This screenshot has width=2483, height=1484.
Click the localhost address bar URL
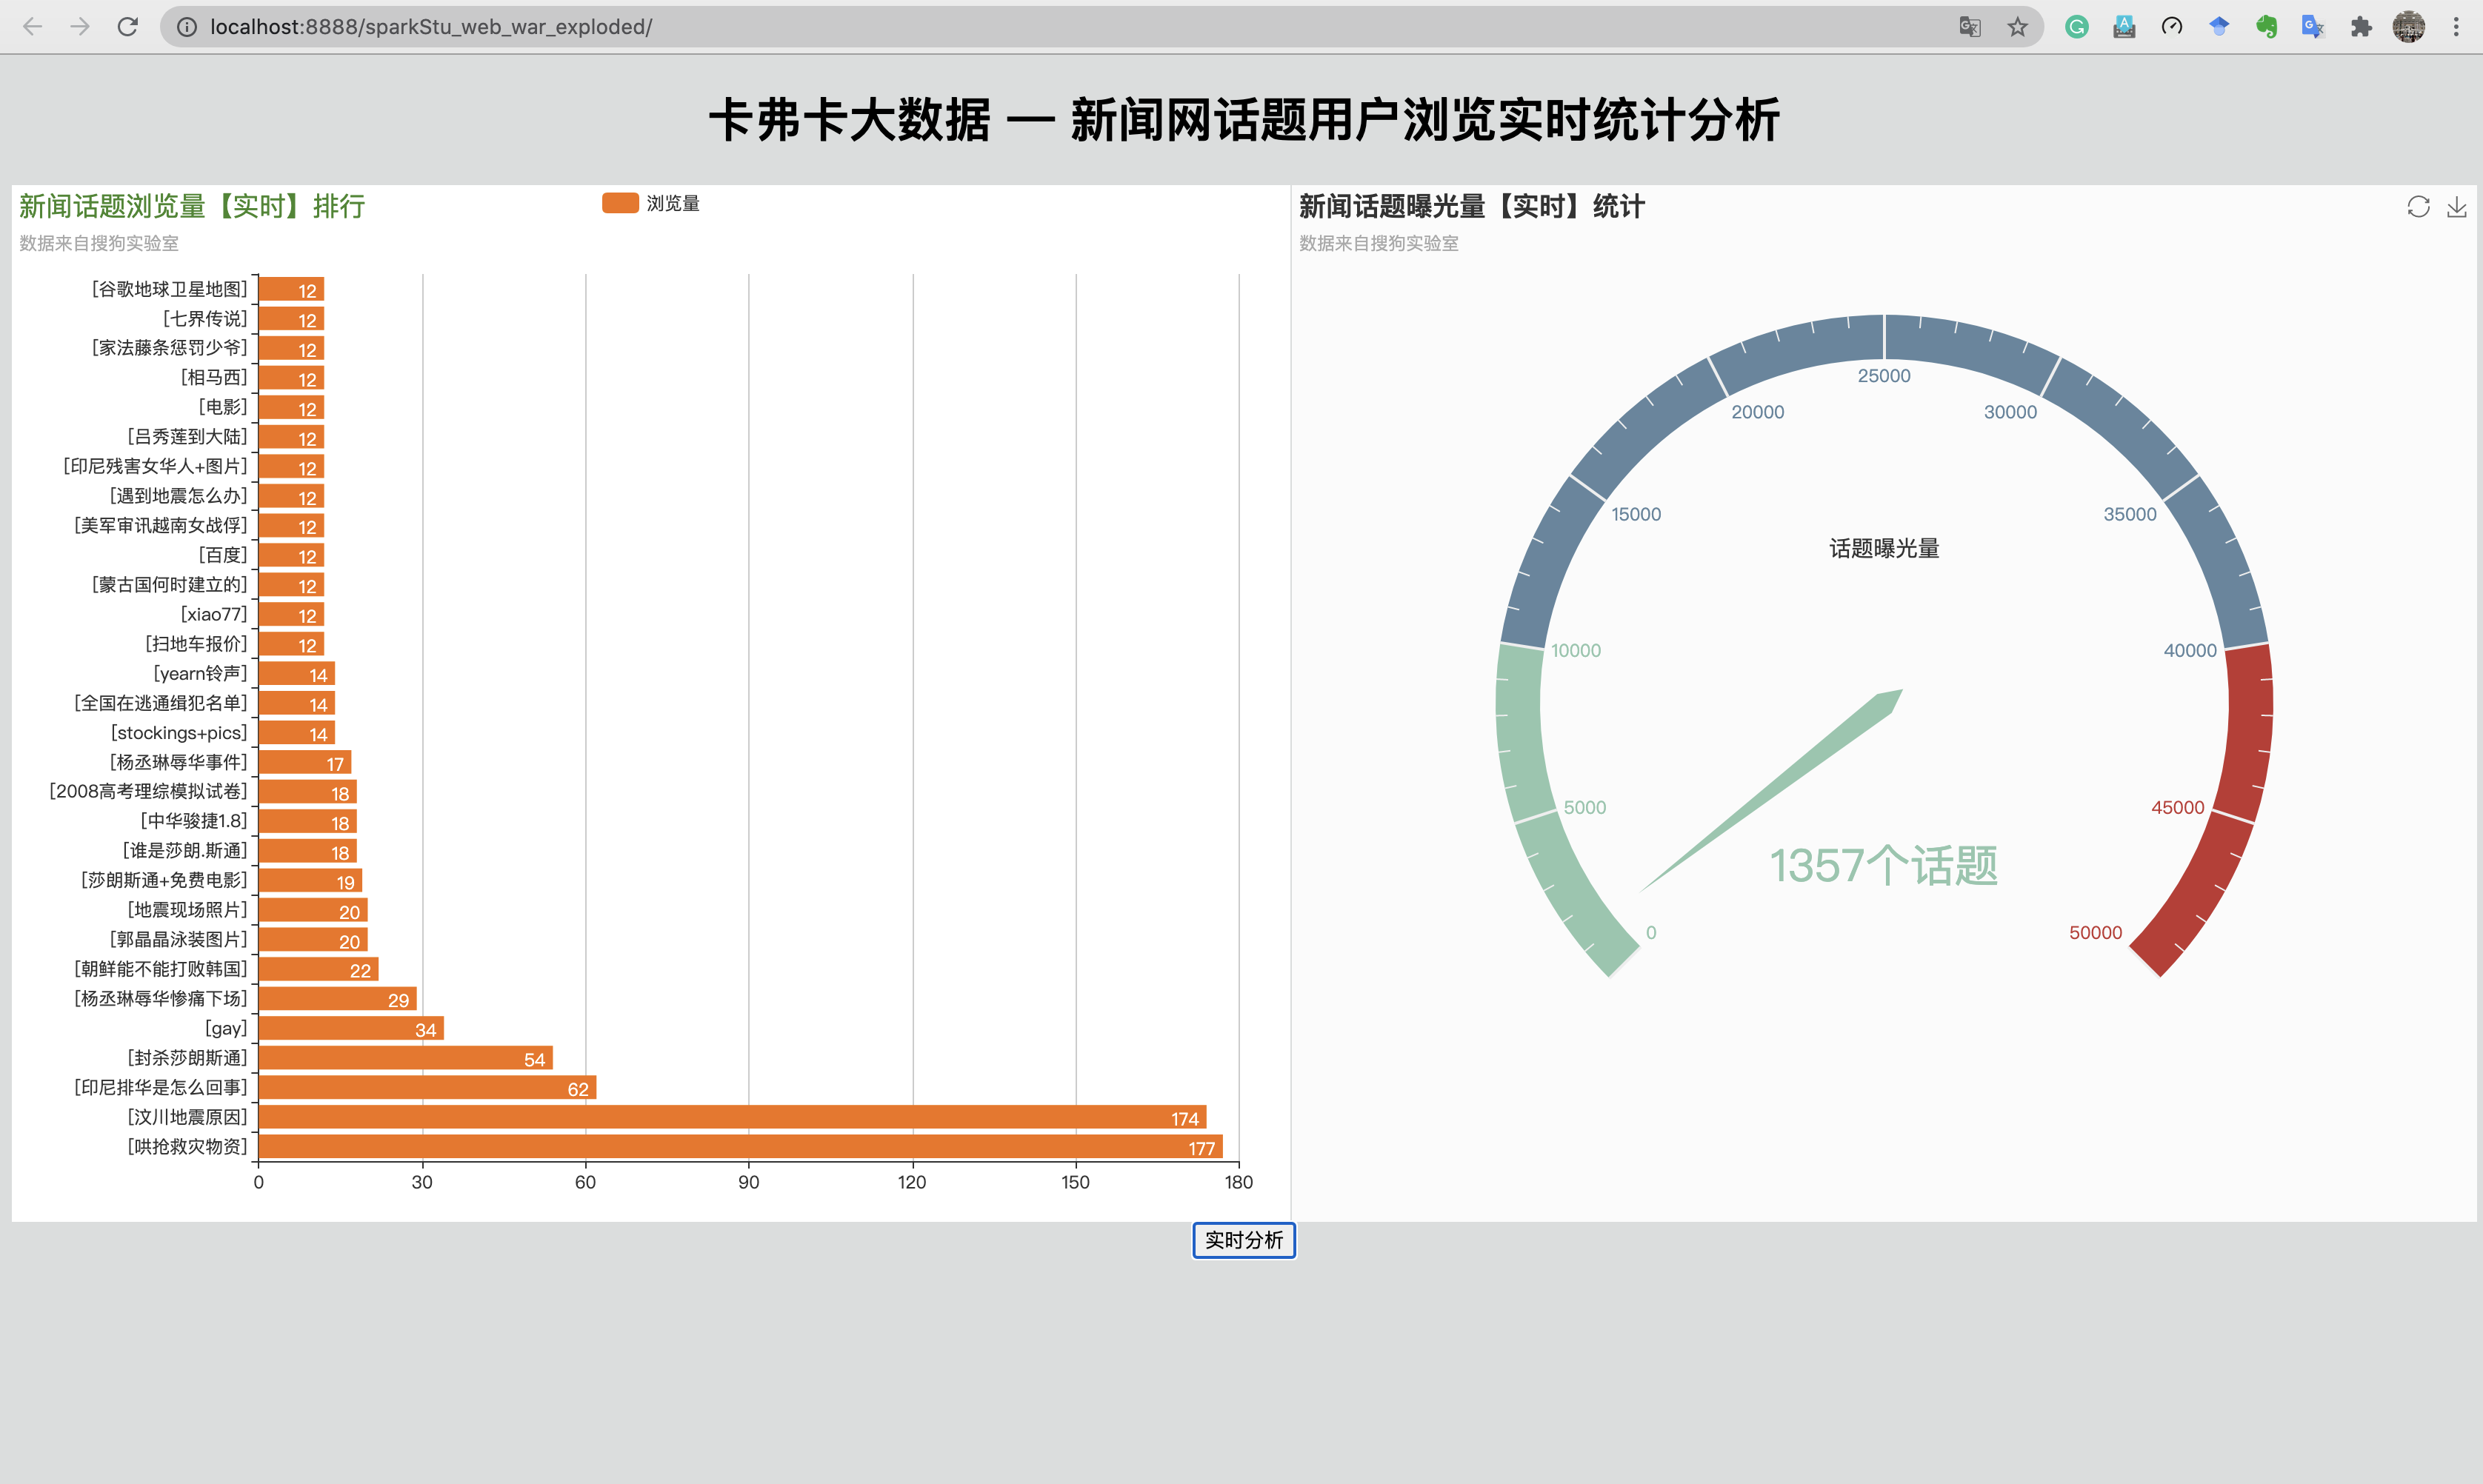click(x=431, y=27)
